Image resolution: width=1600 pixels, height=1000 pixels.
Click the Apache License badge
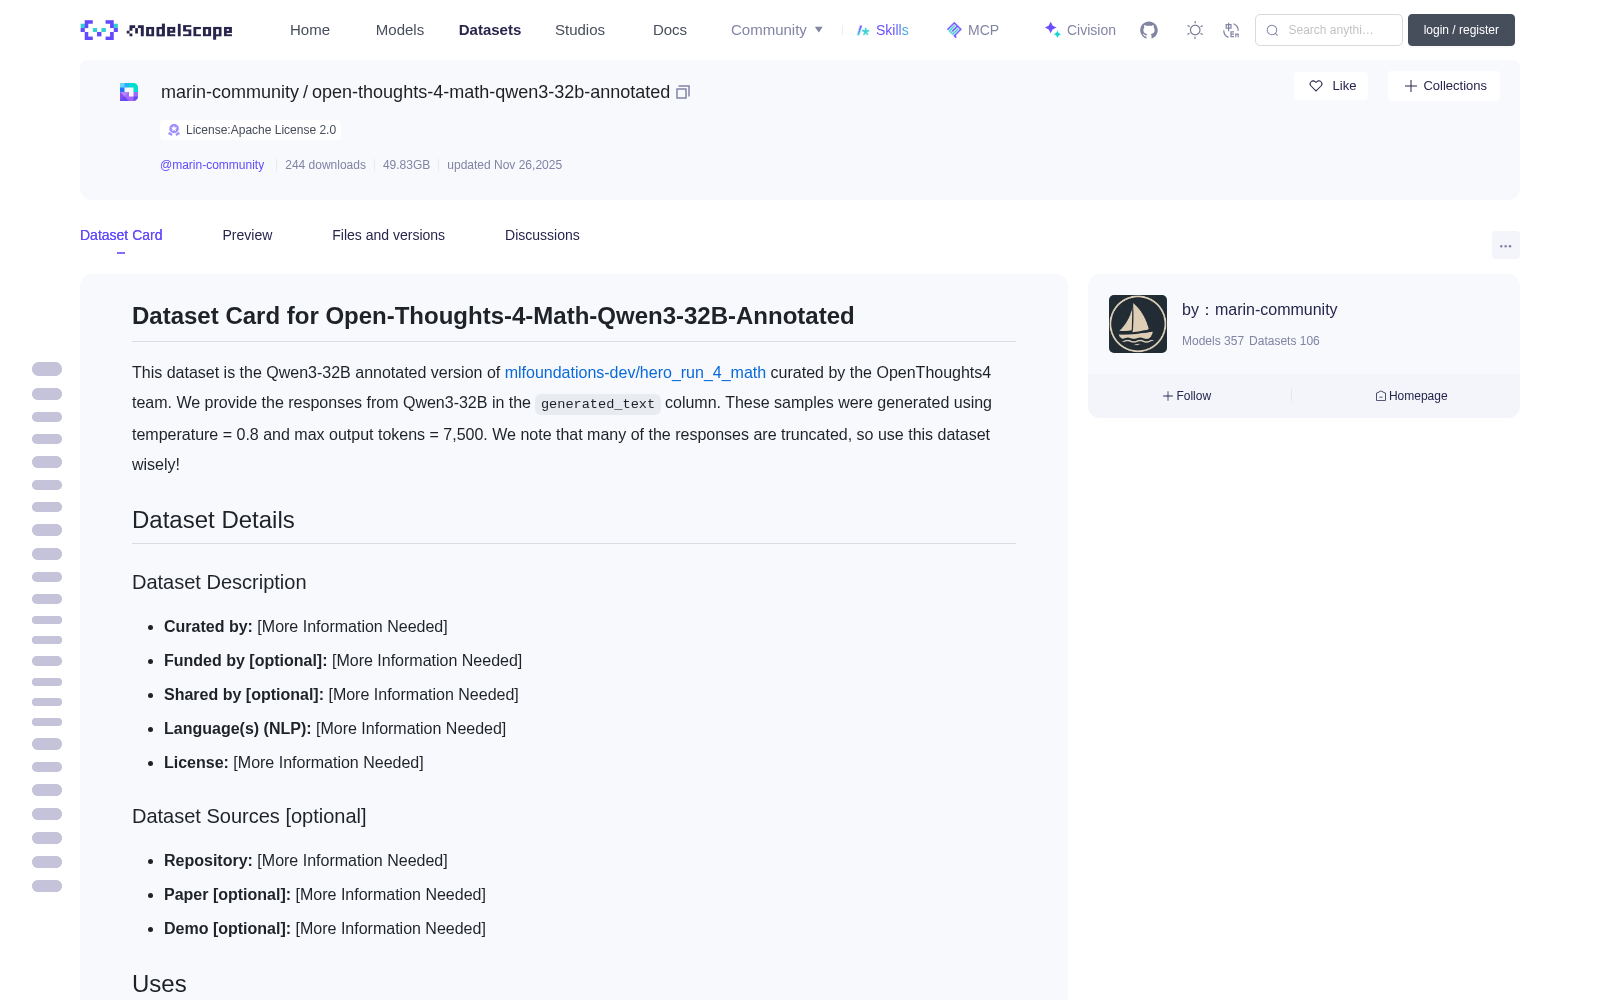click(250, 130)
